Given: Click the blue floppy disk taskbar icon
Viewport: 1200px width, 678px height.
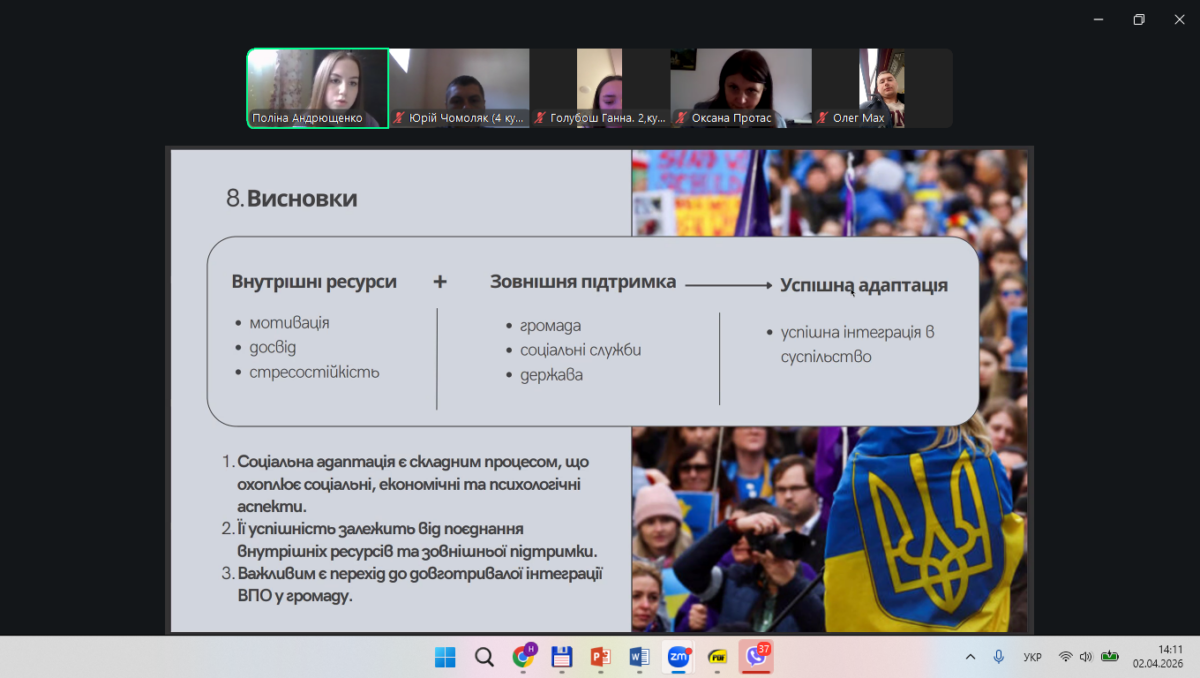Looking at the screenshot, I should [x=562, y=657].
